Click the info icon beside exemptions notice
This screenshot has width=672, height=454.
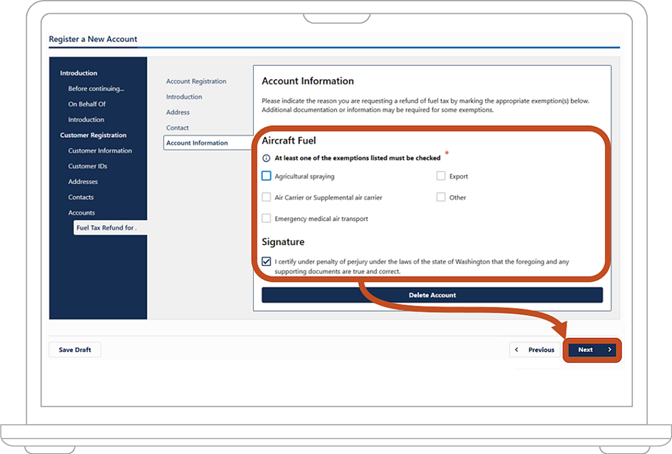pos(266,158)
